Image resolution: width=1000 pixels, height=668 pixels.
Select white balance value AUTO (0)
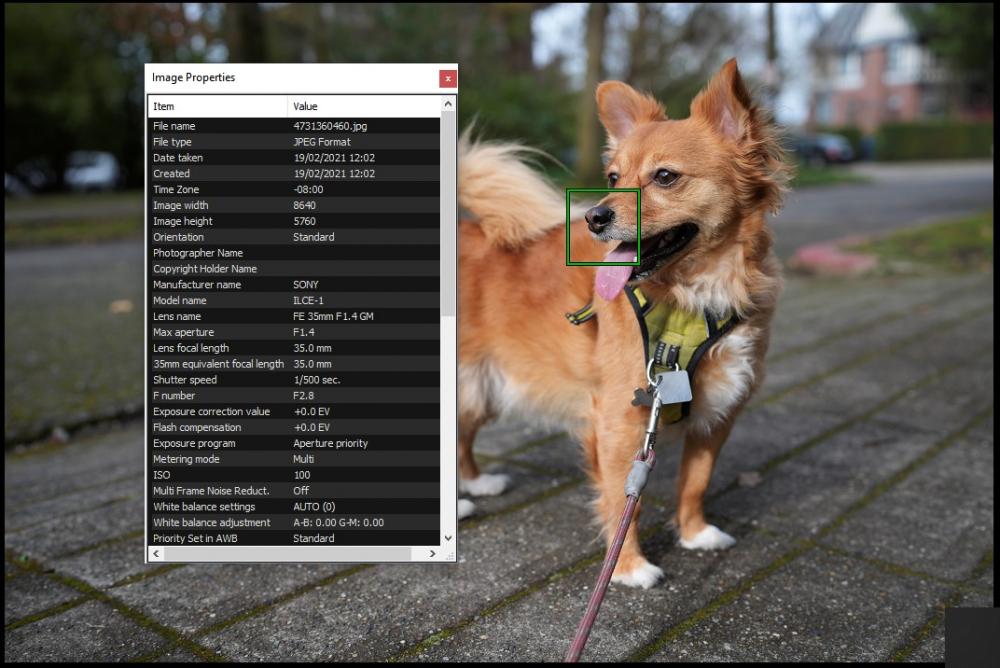[x=314, y=507]
